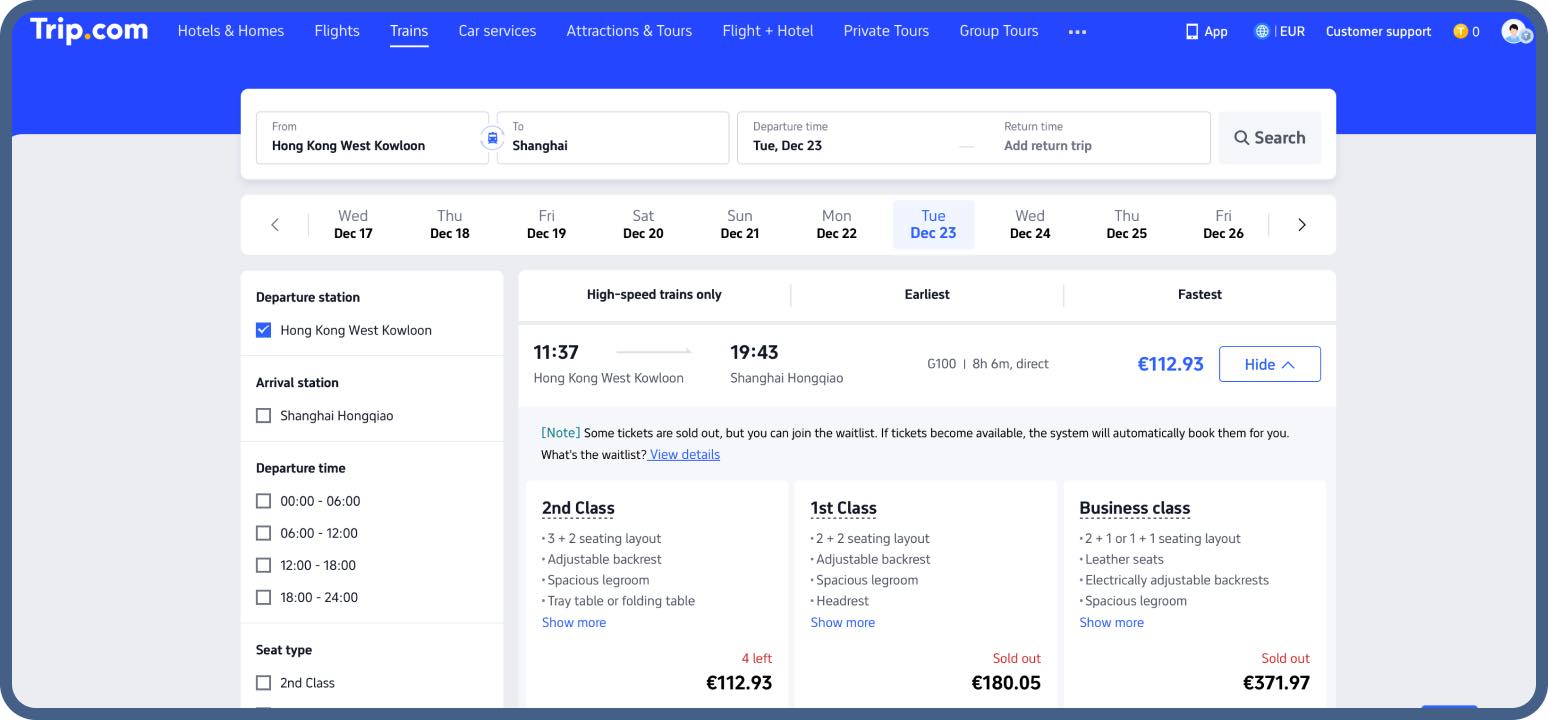The image size is (1548, 720).
Task: Swap departure and arrival stations icon
Action: tap(492, 138)
